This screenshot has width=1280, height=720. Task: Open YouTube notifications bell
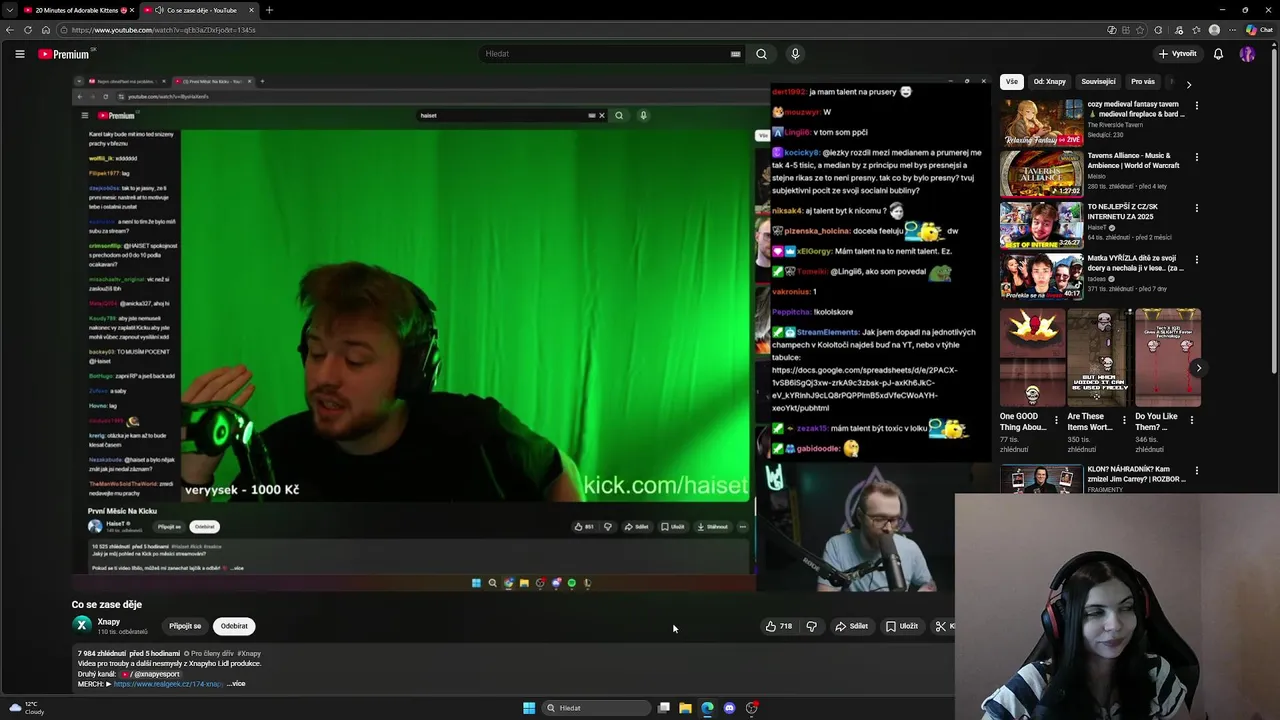(x=1218, y=54)
